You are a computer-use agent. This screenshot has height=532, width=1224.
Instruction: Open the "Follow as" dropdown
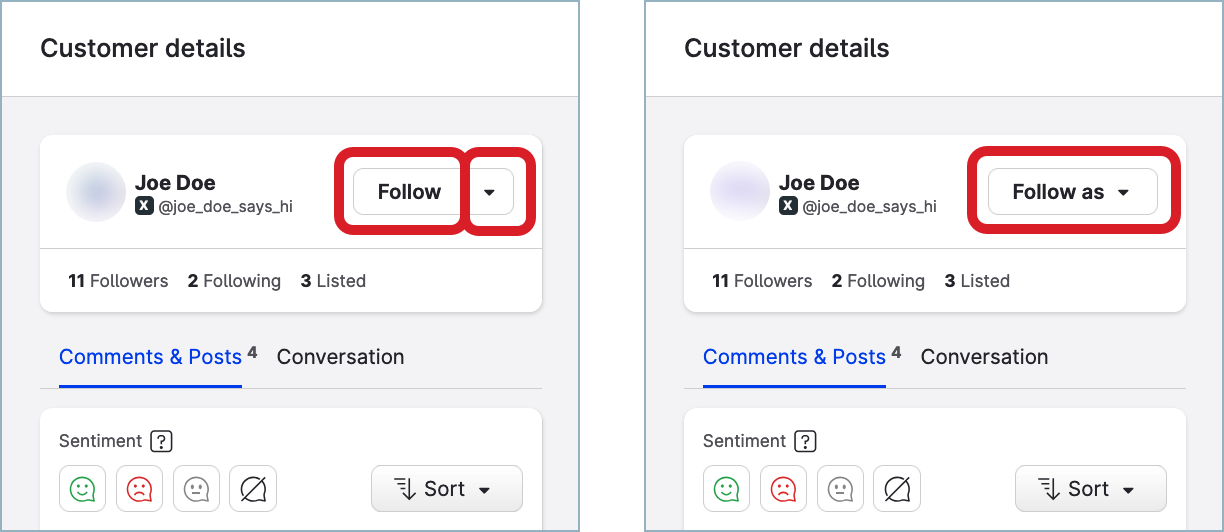(1072, 192)
